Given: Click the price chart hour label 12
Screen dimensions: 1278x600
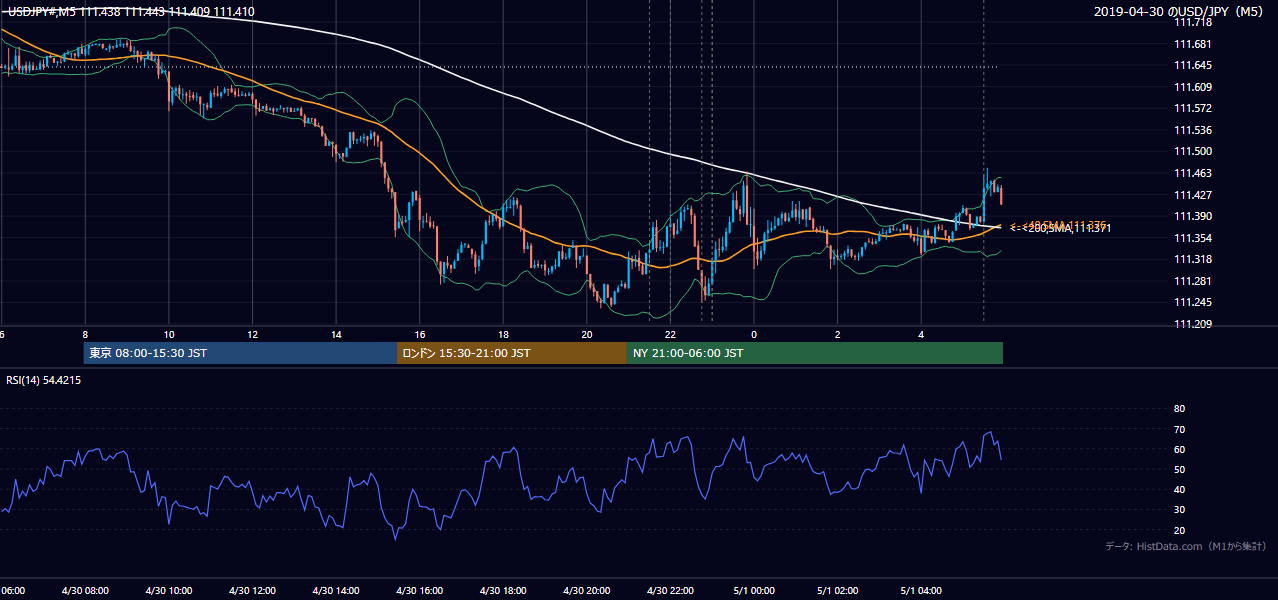Looking at the screenshot, I should pyautogui.click(x=252, y=335).
